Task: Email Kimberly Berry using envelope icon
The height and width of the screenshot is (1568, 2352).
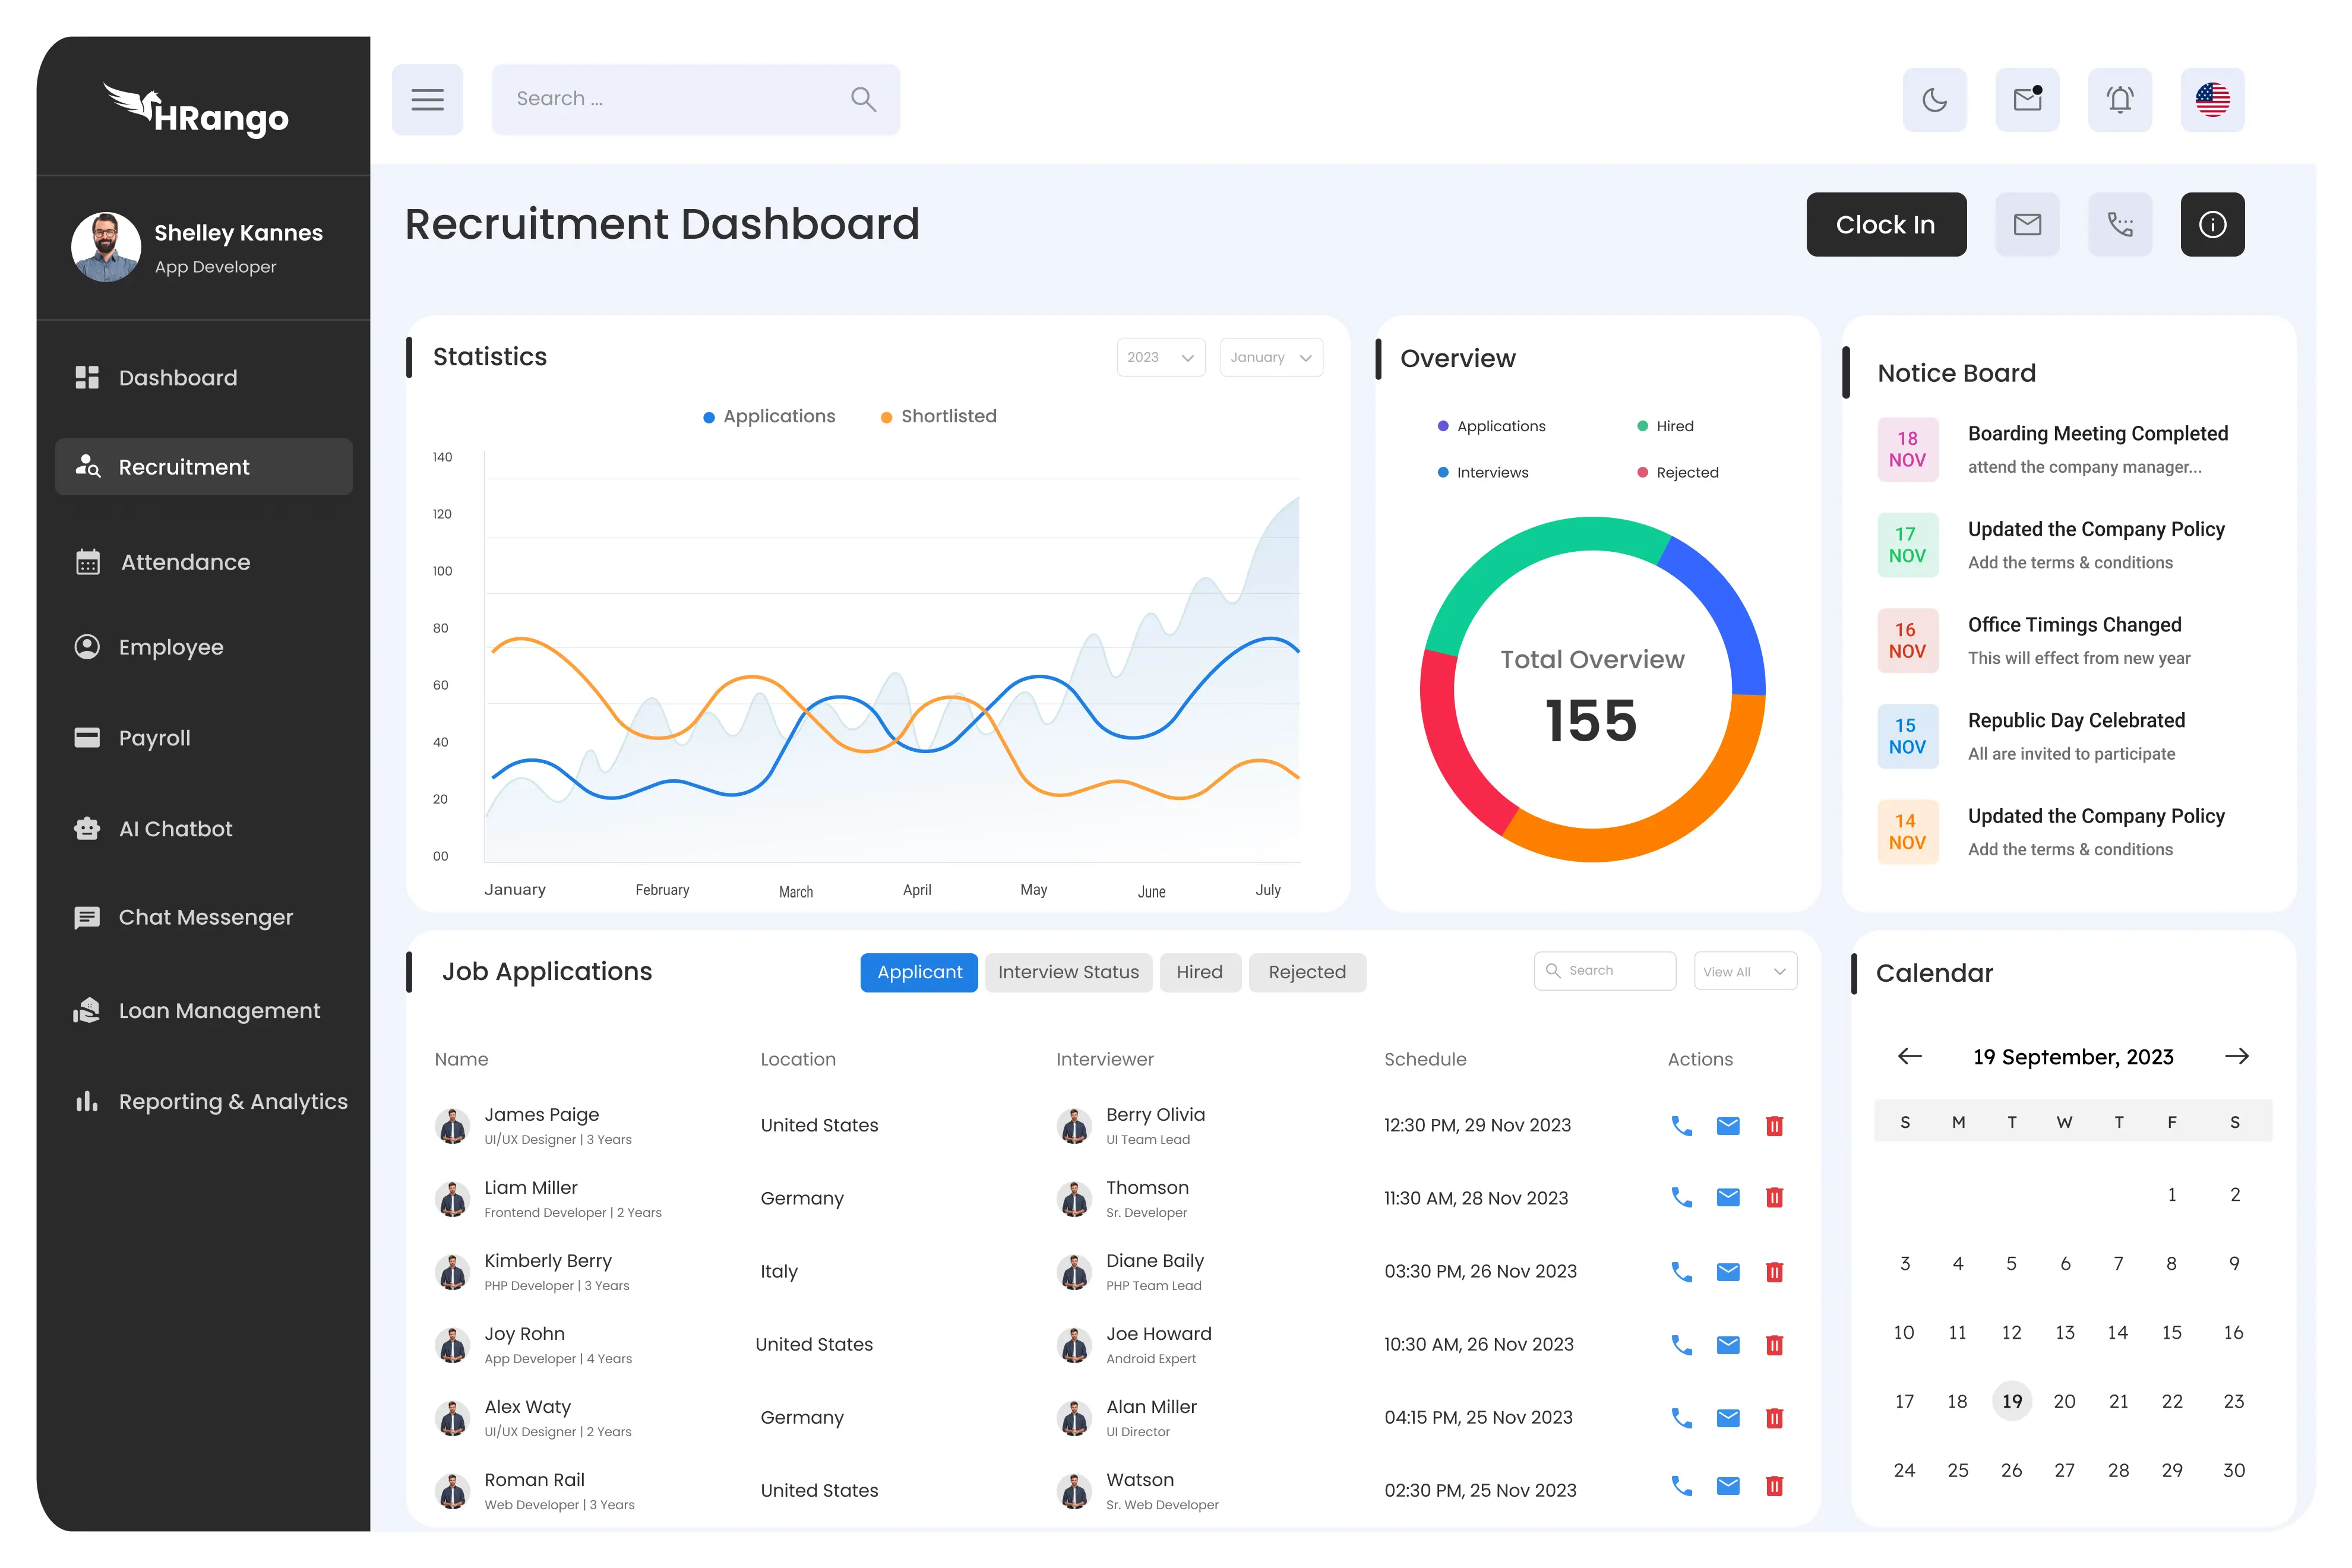Action: [1728, 1272]
